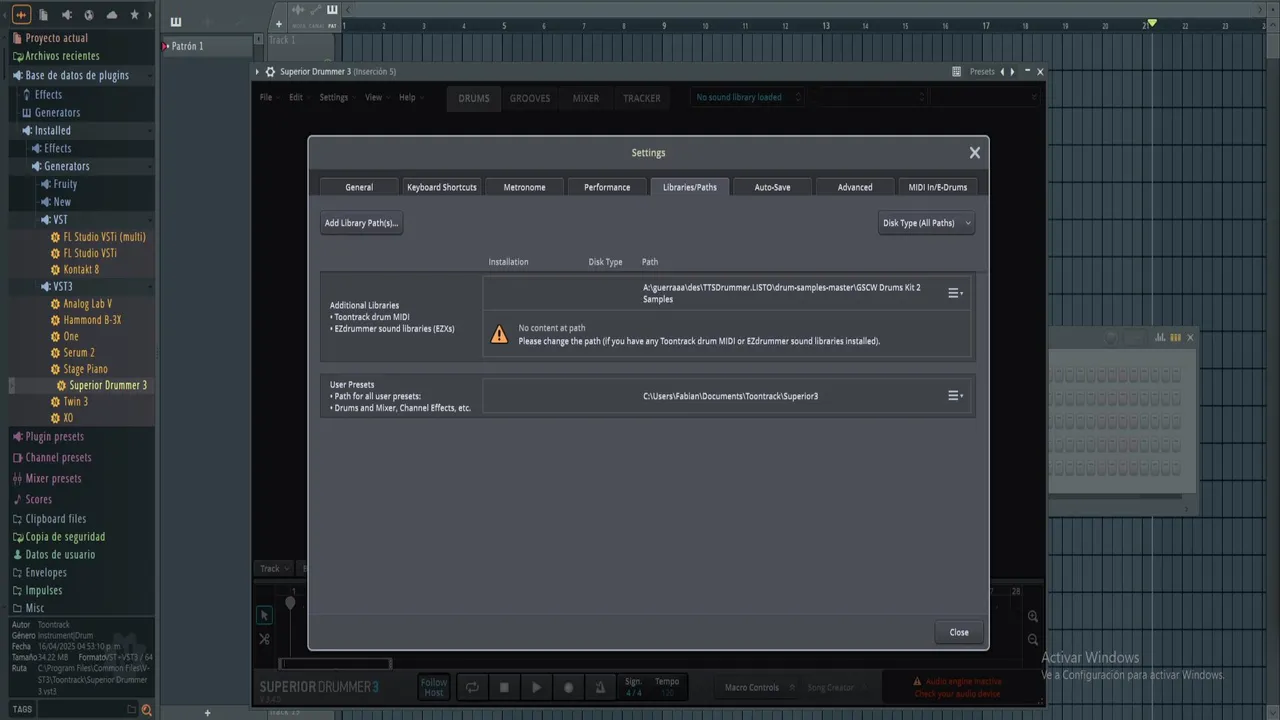Arm record in Superior Drummer transport
The height and width of the screenshot is (720, 1280).
point(568,687)
